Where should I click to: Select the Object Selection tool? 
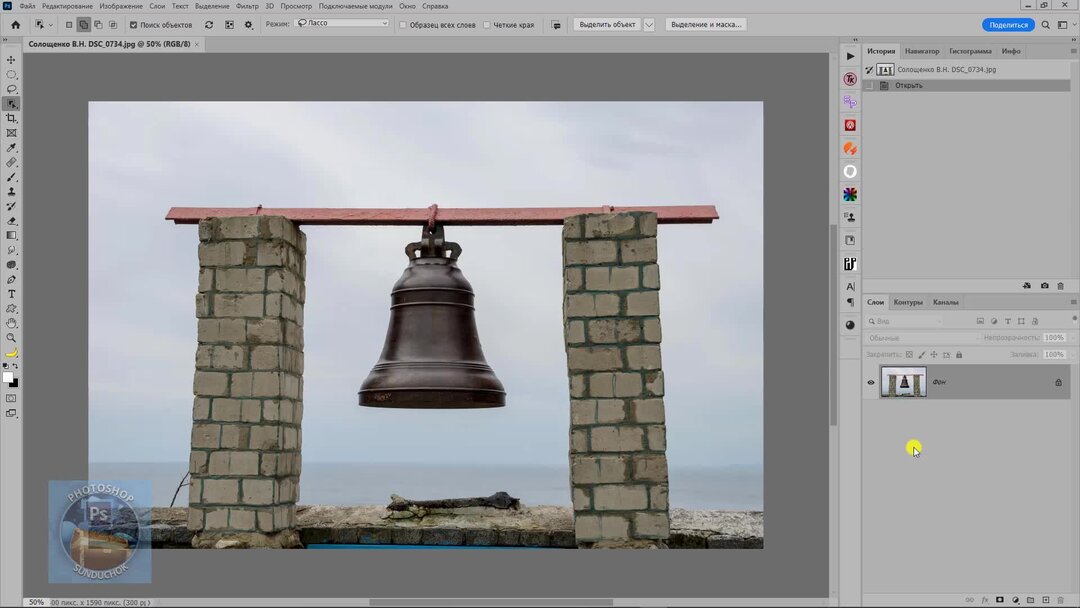click(11, 104)
